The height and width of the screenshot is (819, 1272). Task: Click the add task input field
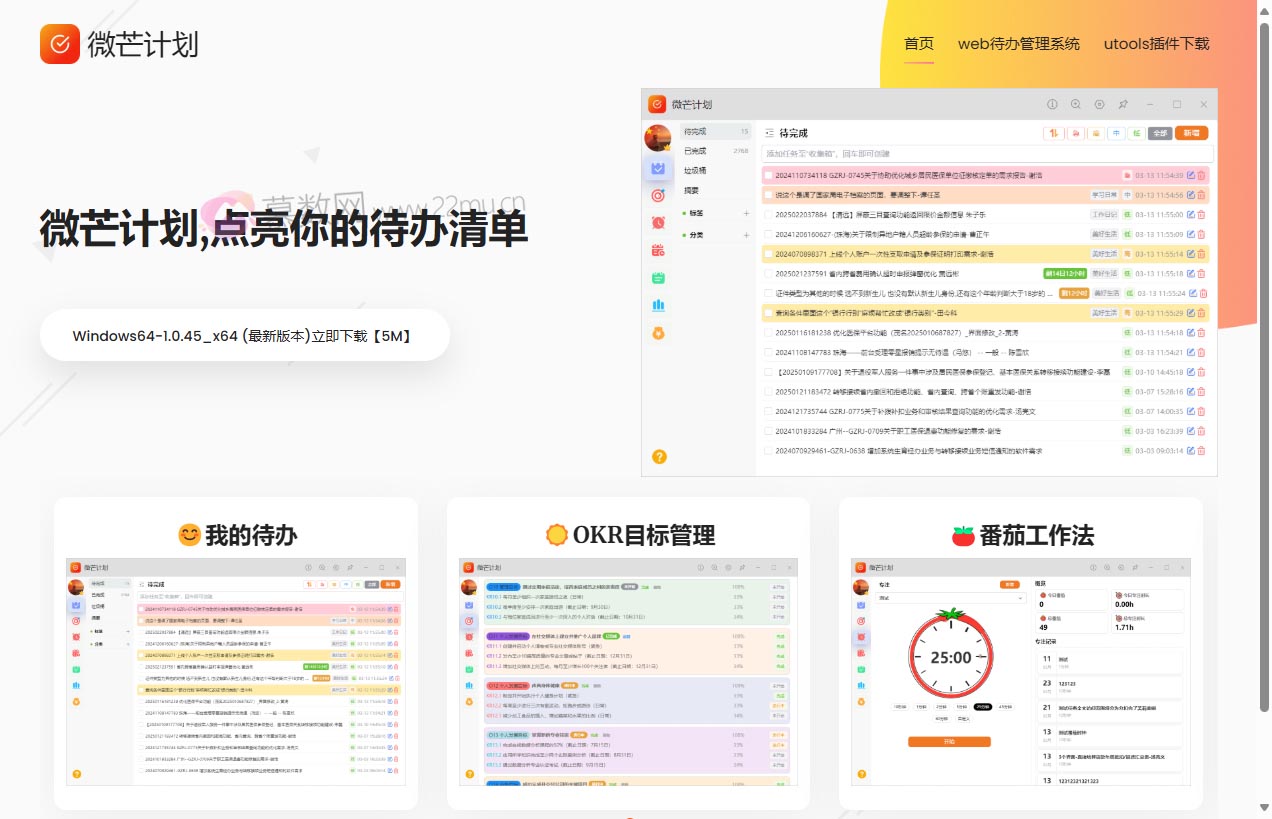pyautogui.click(x=986, y=154)
